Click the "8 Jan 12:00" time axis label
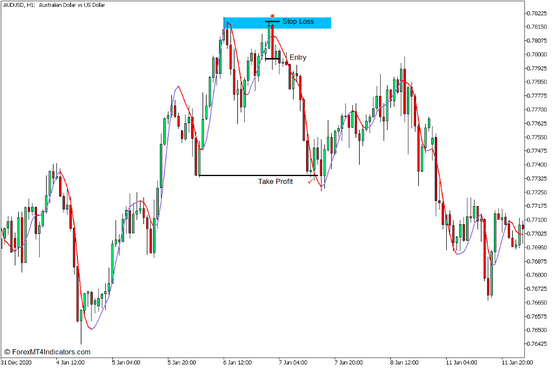This screenshot has height=369, width=556. pyautogui.click(x=404, y=363)
